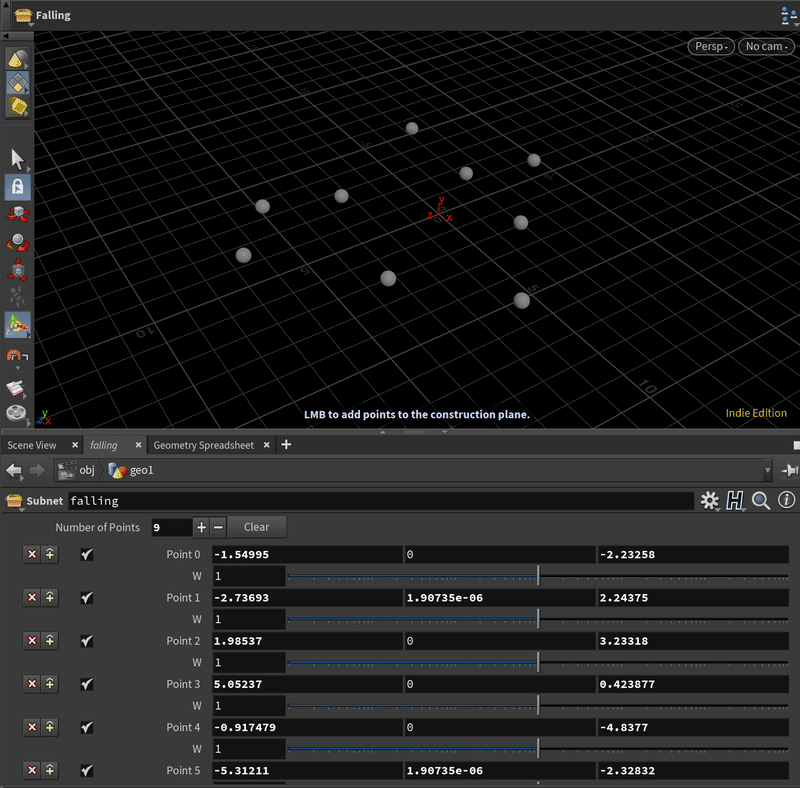Toggle the Point 3 enable checkbox
The width and height of the screenshot is (800, 788).
(x=87, y=684)
